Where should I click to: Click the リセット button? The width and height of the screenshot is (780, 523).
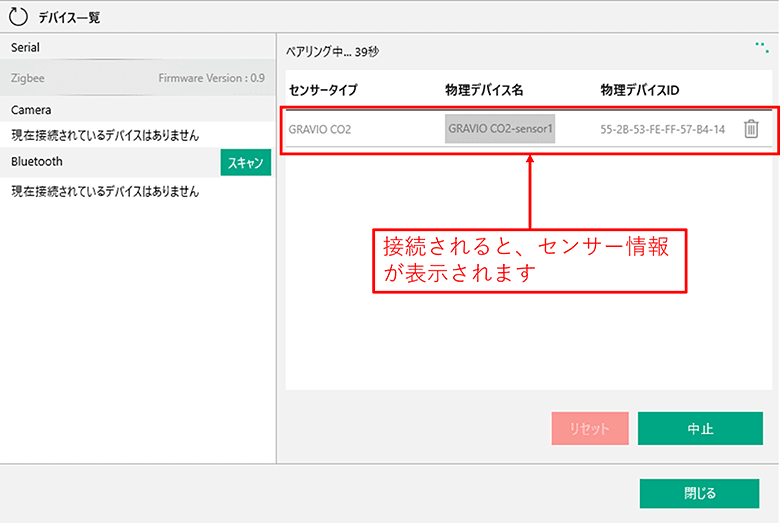coord(590,428)
